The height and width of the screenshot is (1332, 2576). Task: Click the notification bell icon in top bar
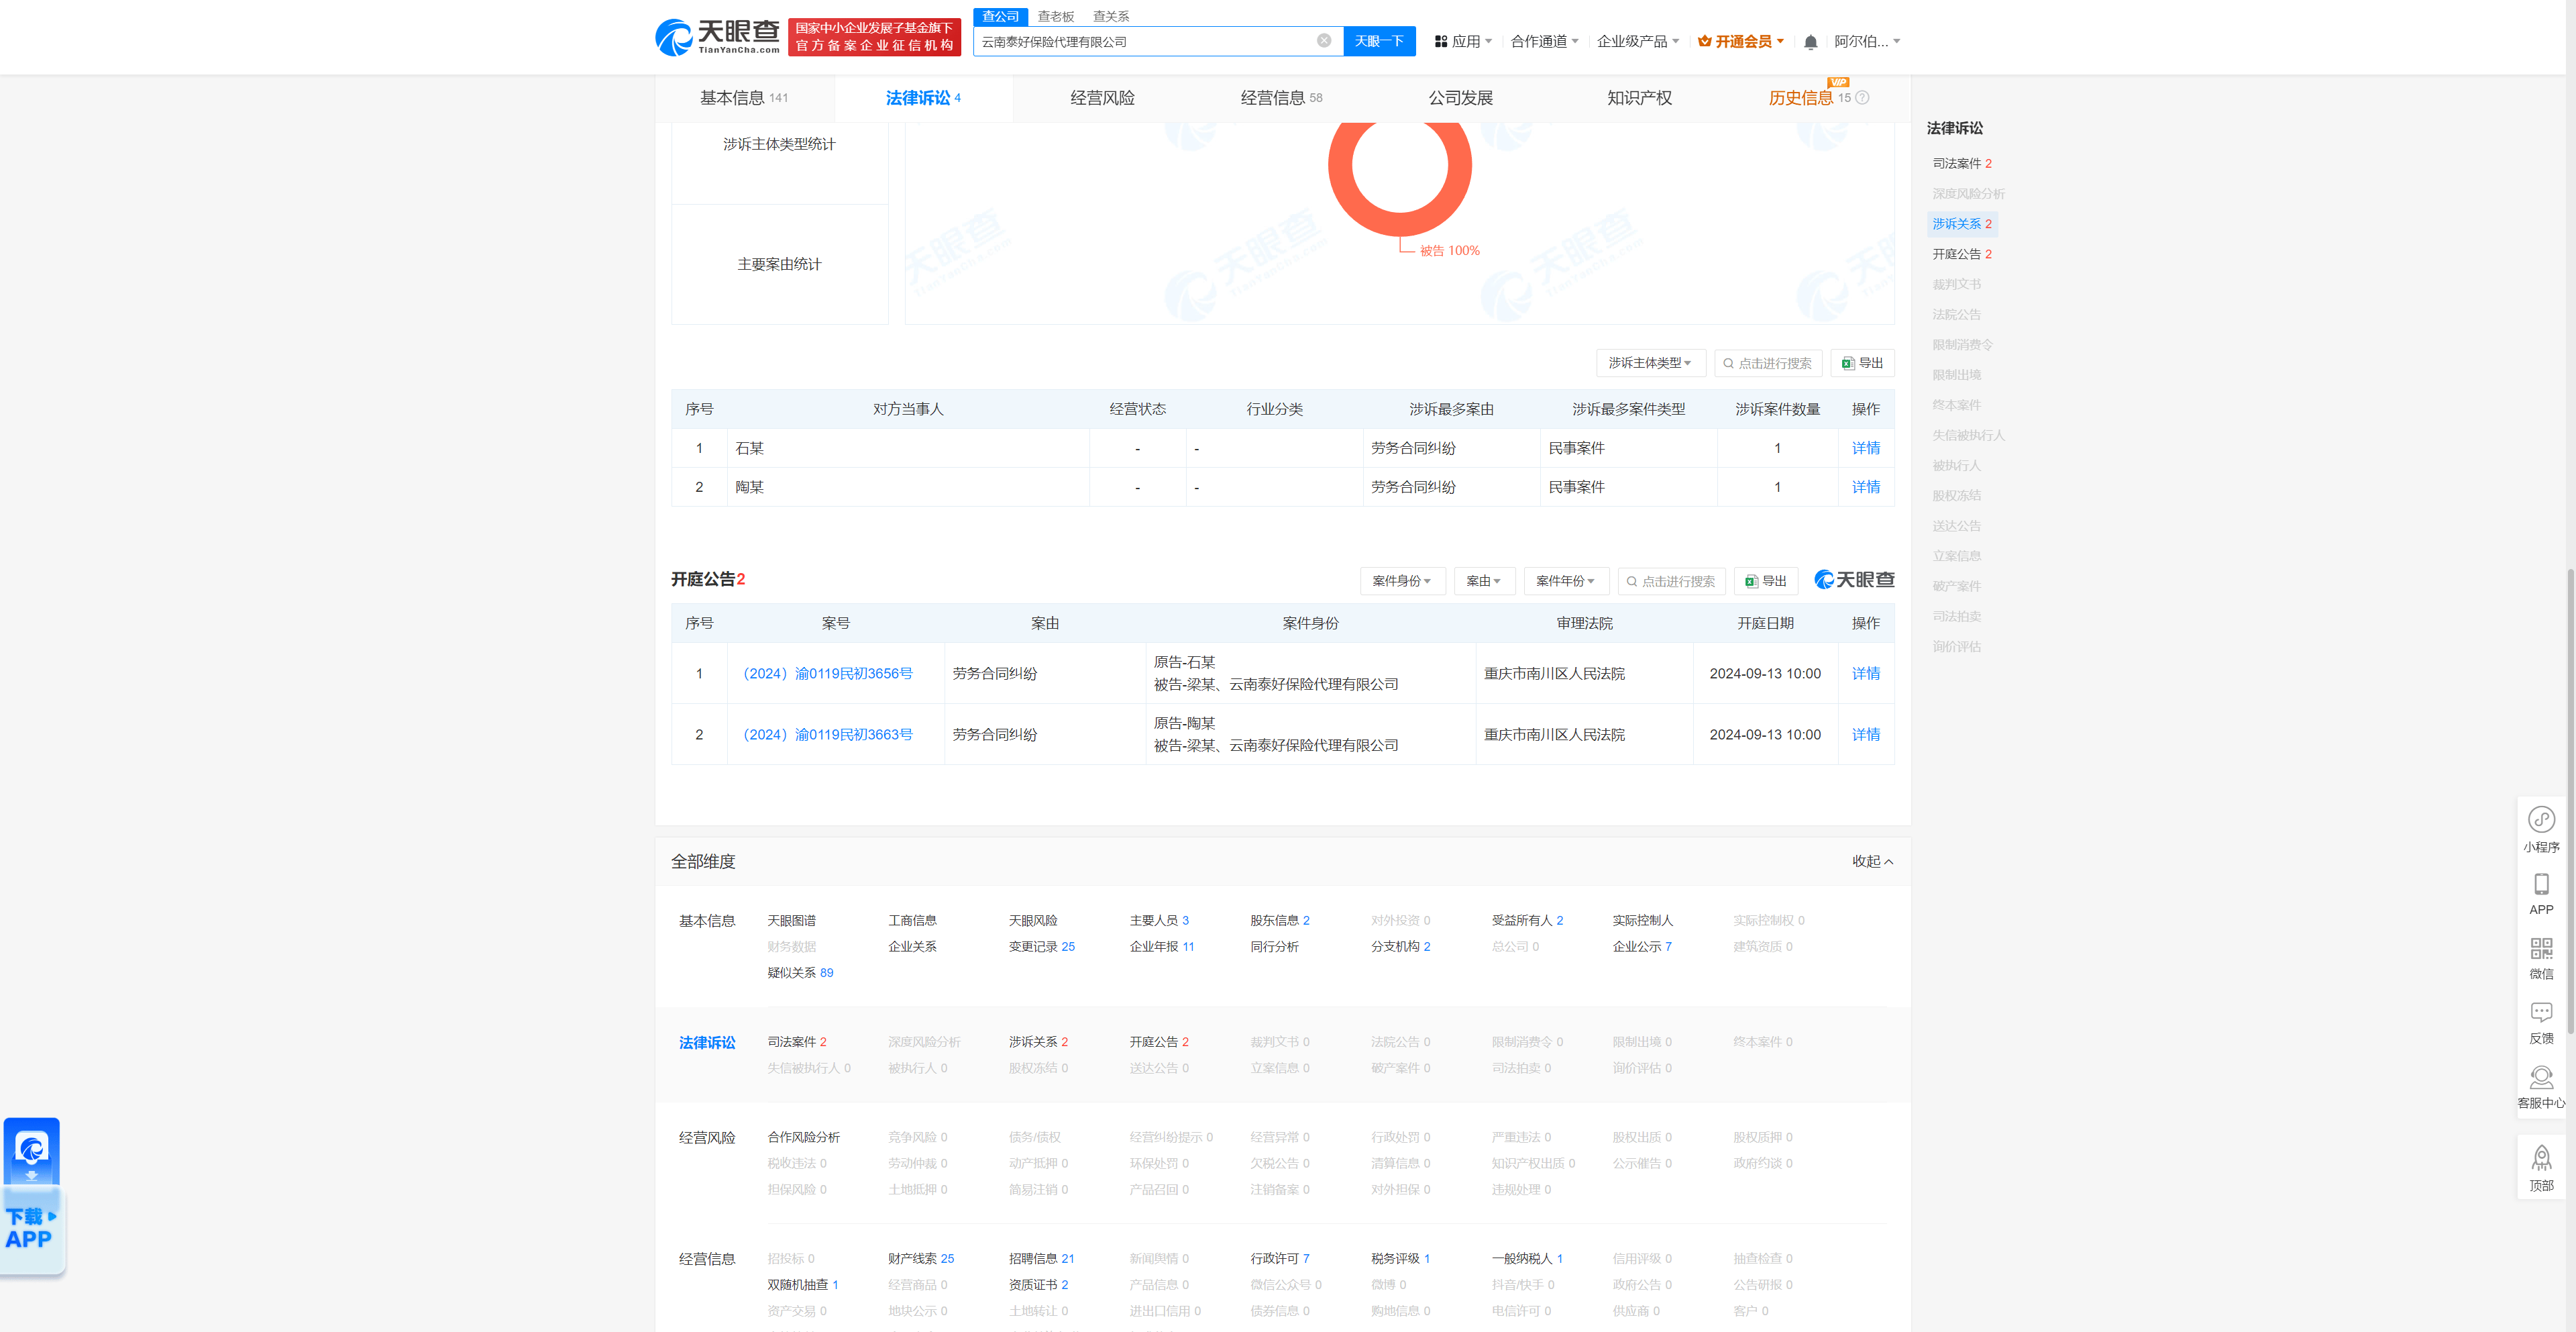(x=1810, y=41)
